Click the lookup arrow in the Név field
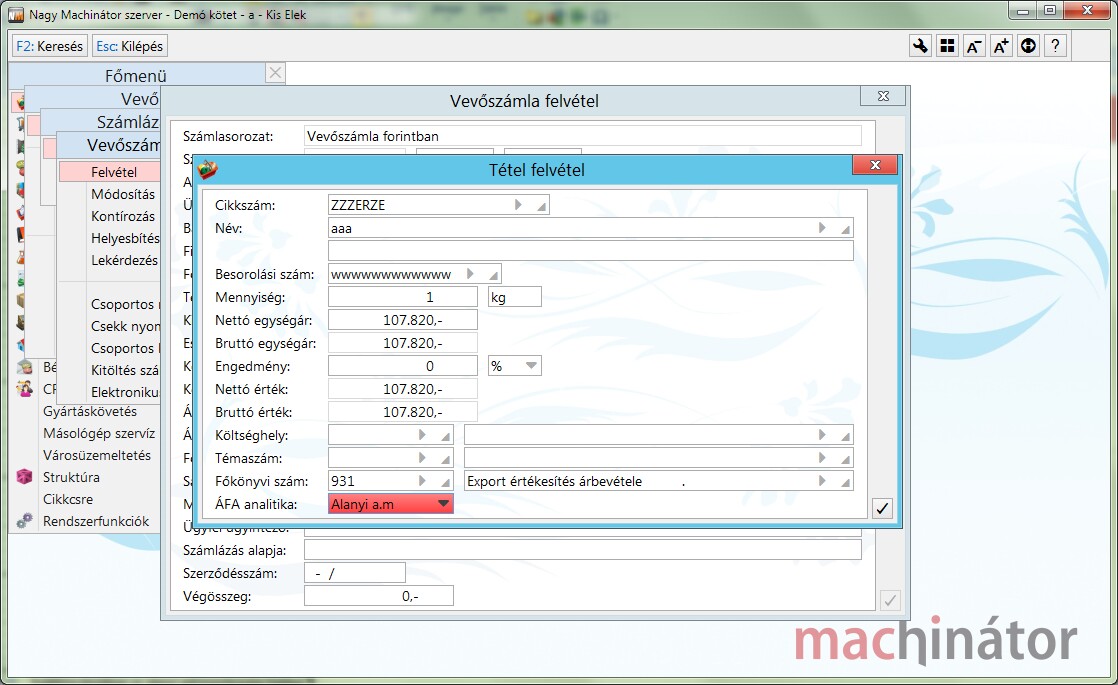The height and width of the screenshot is (685, 1118). pyautogui.click(x=822, y=228)
